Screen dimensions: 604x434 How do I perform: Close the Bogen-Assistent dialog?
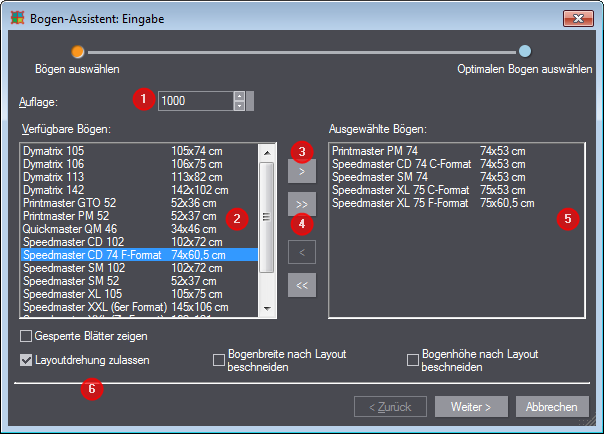tap(578, 18)
